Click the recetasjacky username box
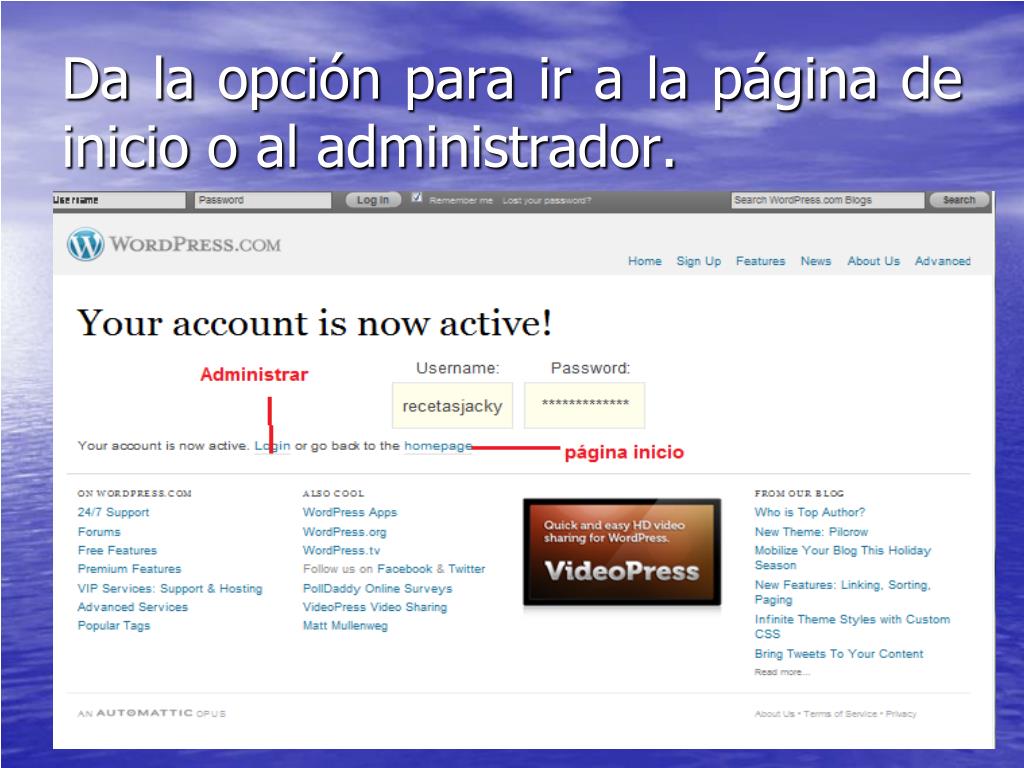The width and height of the screenshot is (1024, 768). point(453,406)
